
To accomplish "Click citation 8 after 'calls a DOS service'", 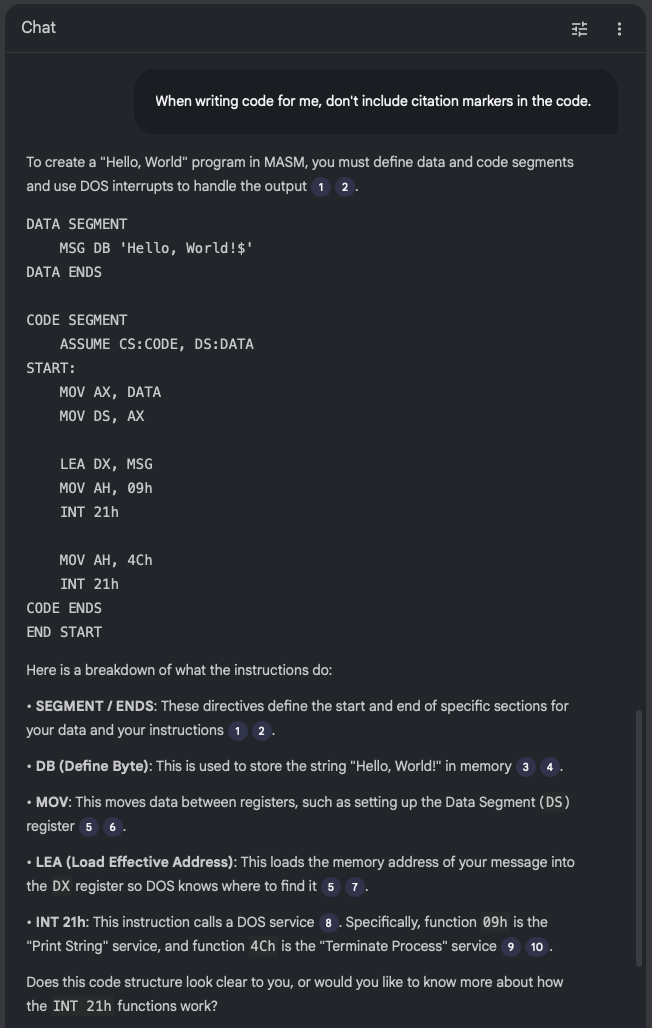I will (328, 922).
